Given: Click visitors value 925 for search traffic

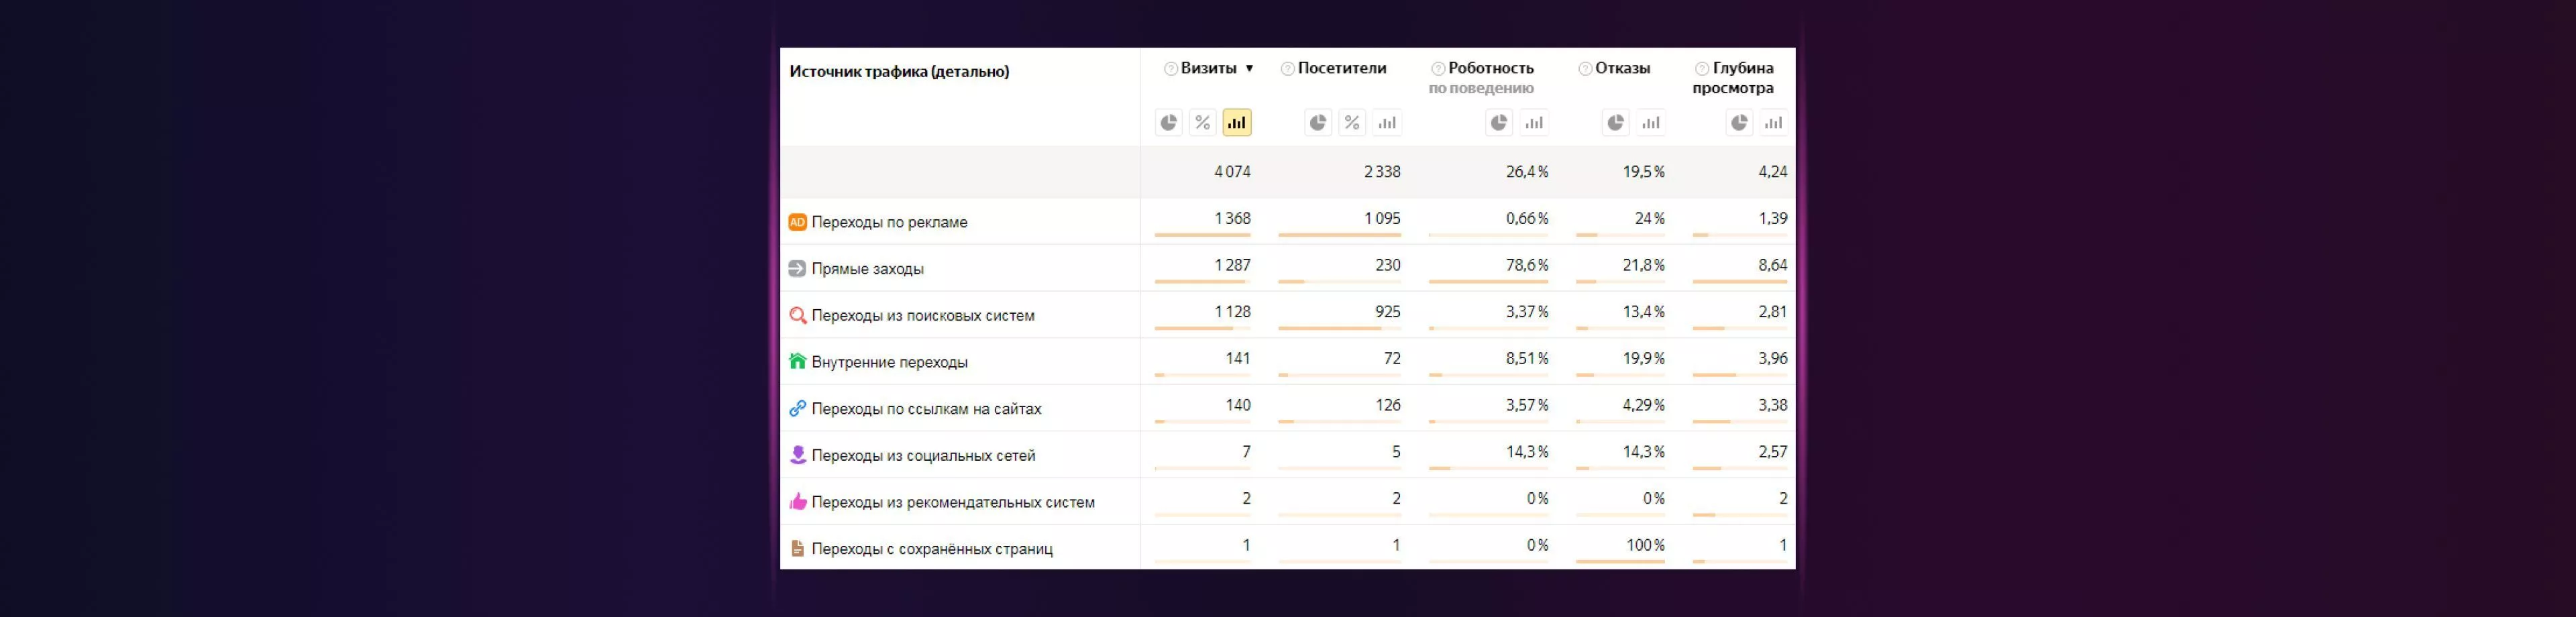Looking at the screenshot, I should click(1388, 312).
